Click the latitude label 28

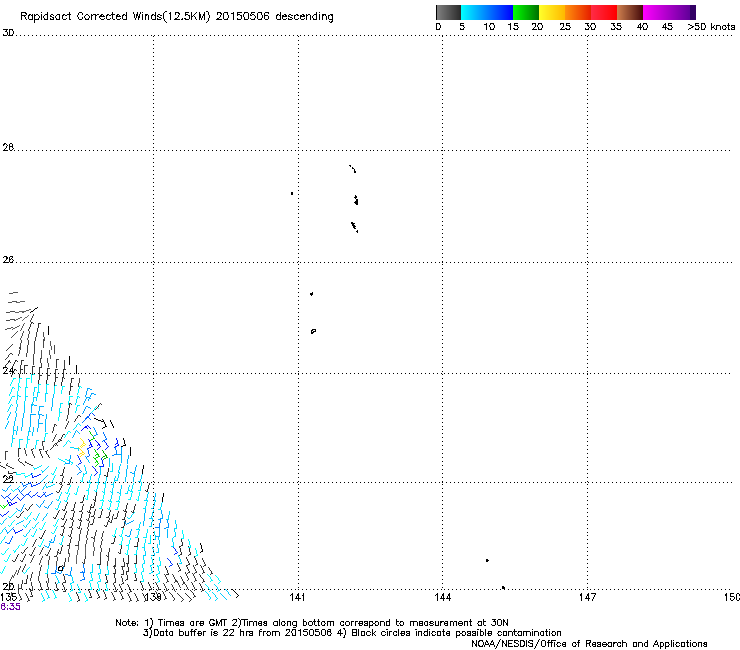tap(8, 147)
